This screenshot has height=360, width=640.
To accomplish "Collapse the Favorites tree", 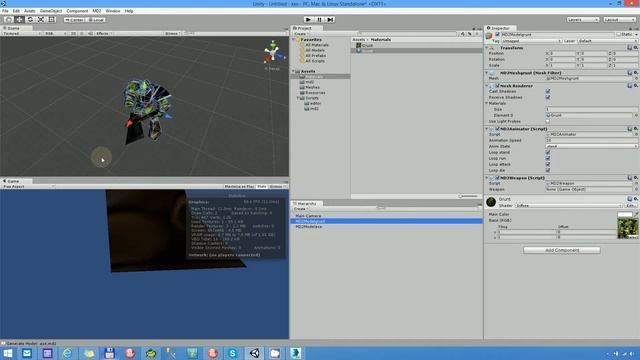I will pos(293,40).
